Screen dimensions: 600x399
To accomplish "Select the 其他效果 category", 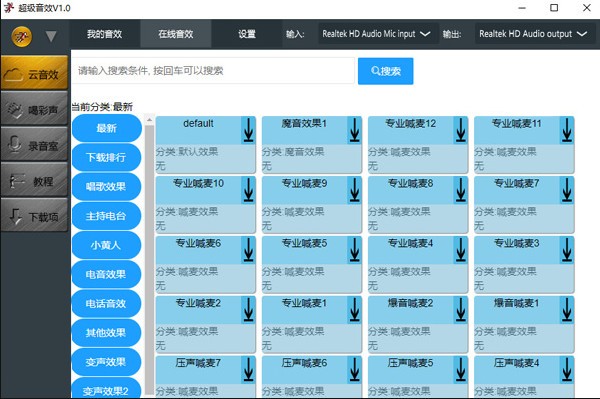I will [106, 333].
